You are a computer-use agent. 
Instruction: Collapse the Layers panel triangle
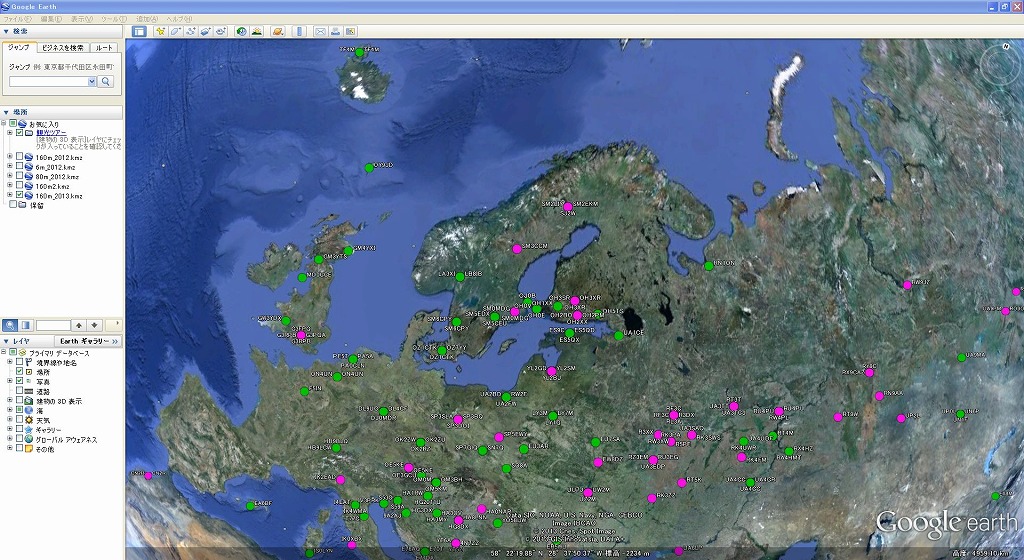[x=7, y=341]
